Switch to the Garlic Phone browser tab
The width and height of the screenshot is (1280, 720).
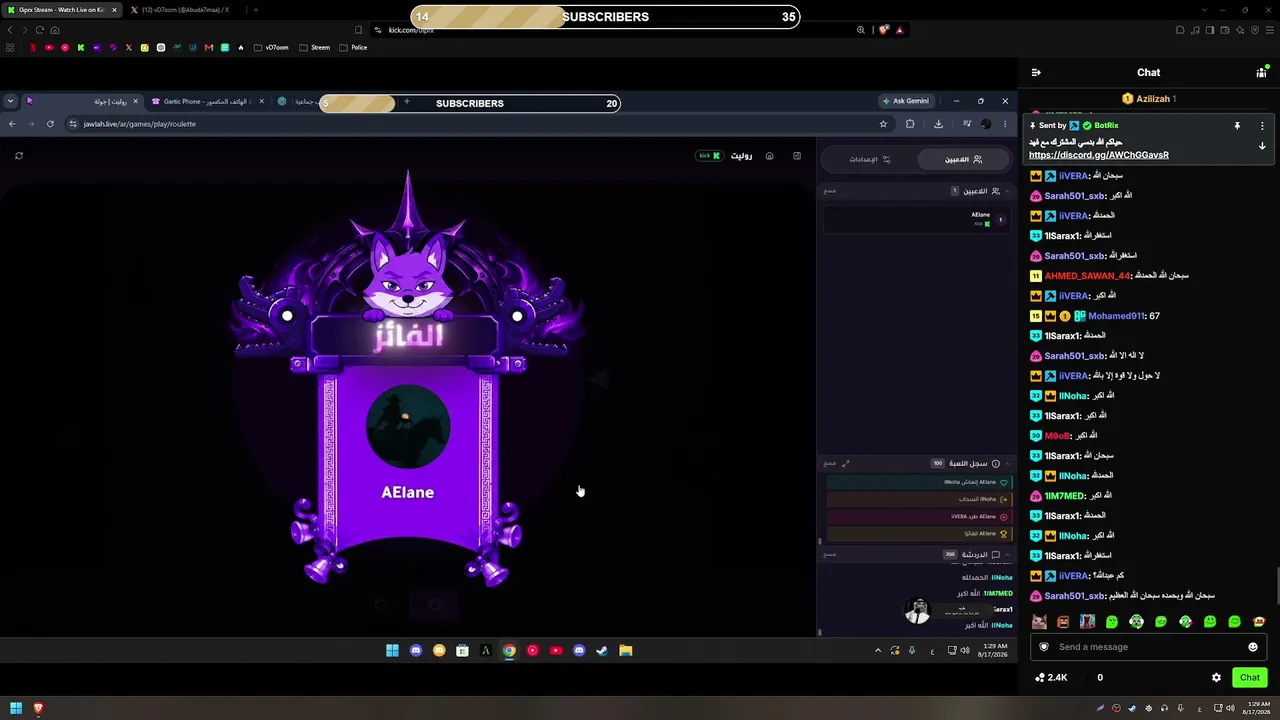click(x=208, y=101)
